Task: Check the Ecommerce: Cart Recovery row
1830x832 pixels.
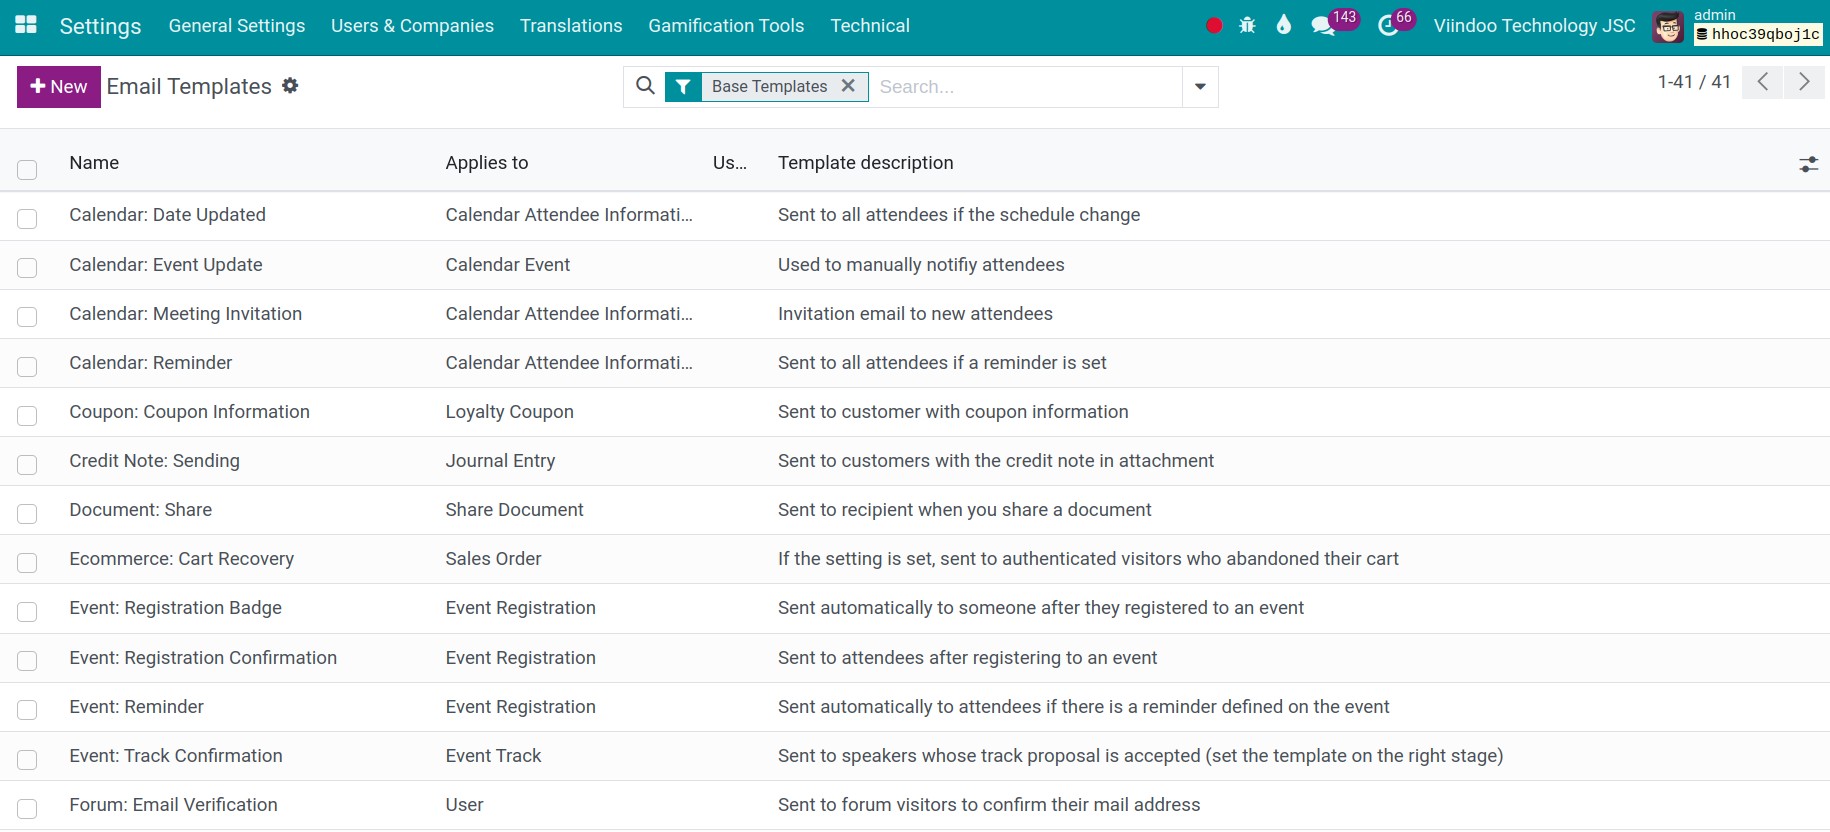Action: tap(27, 562)
